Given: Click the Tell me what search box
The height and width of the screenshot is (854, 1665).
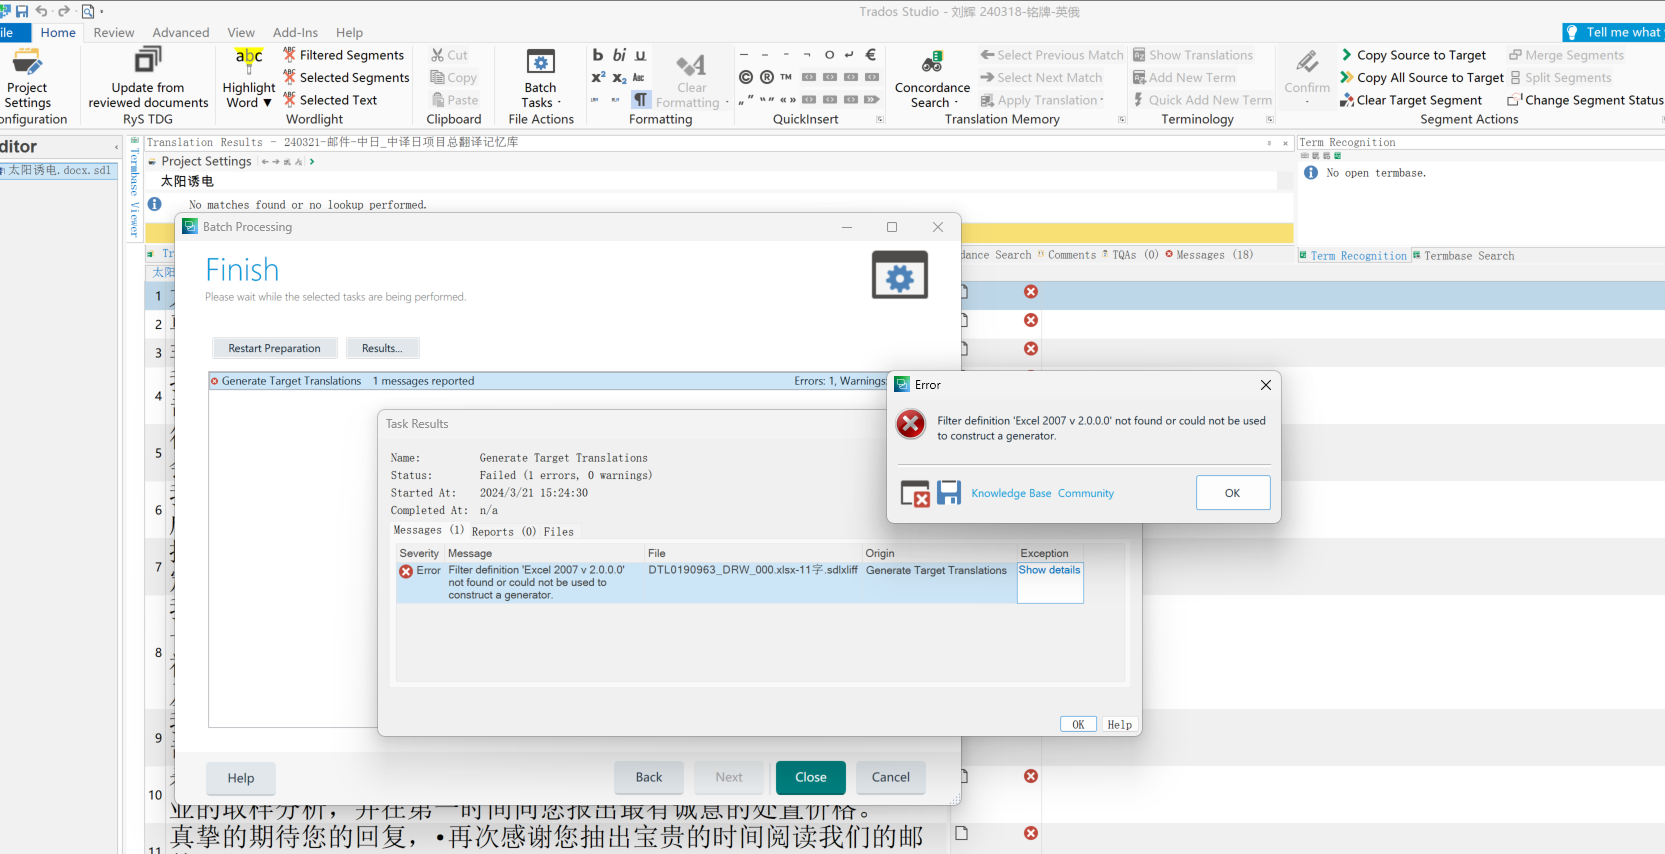Looking at the screenshot, I should (x=1613, y=32).
